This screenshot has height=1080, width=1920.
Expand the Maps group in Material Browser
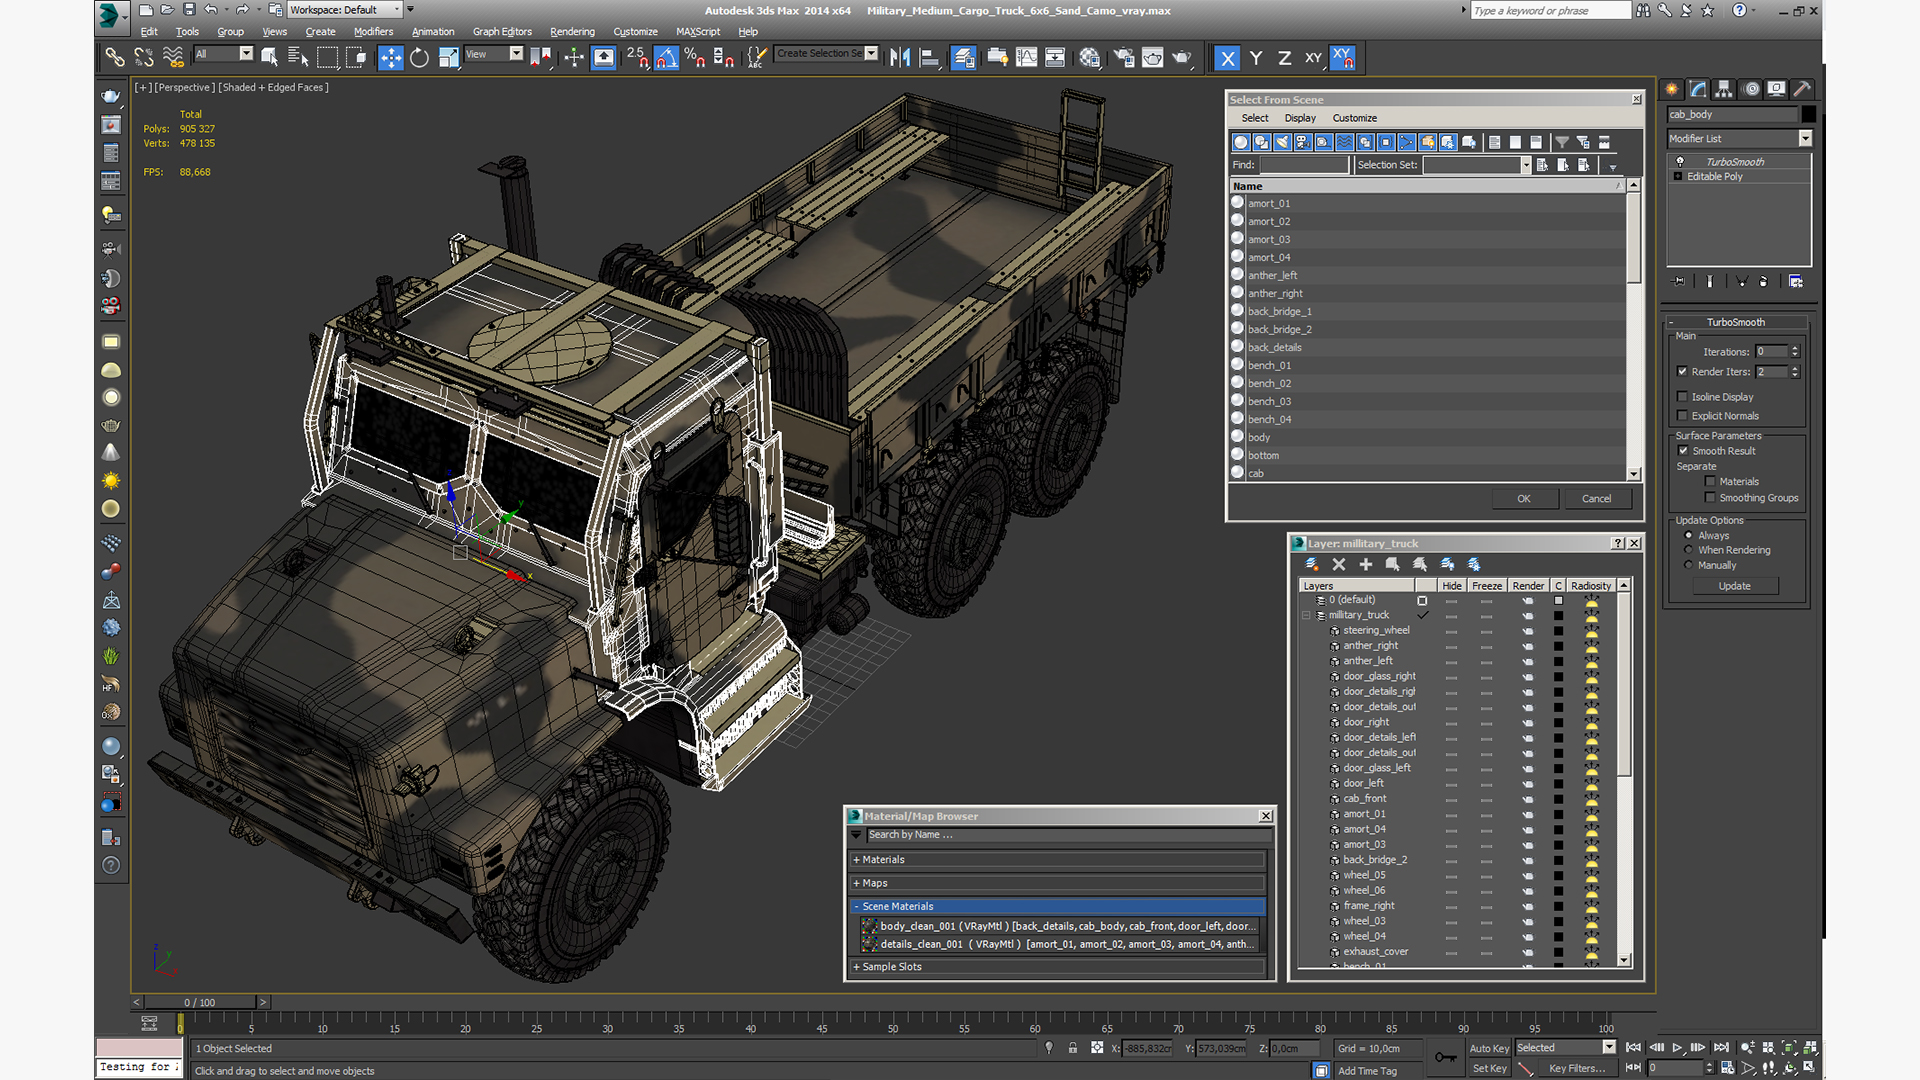coord(1058,883)
